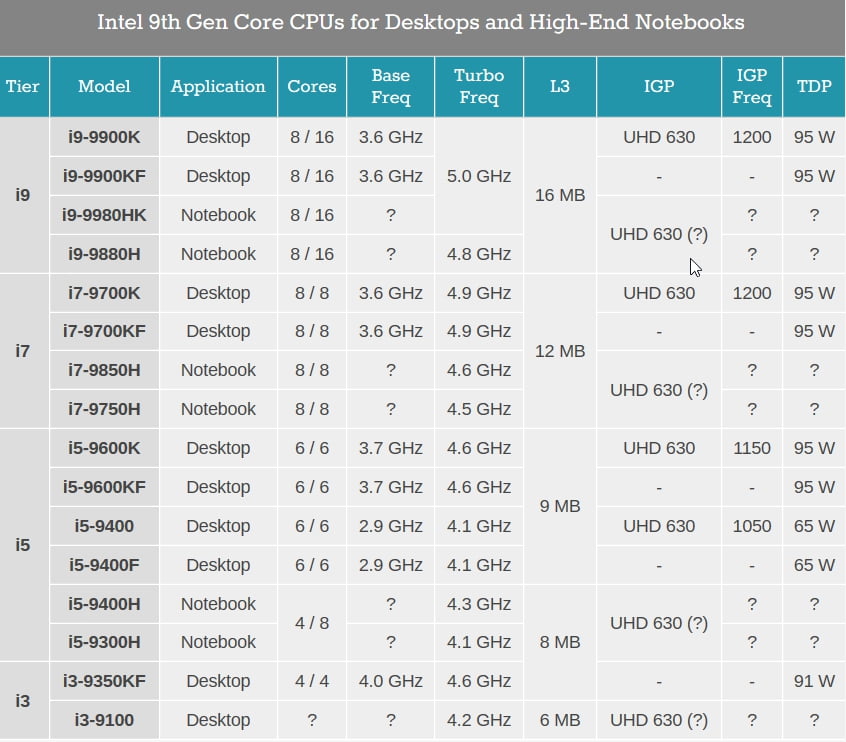Click the i7-9700KF model cell
Image resolution: width=846 pixels, height=742 pixels.
pyautogui.click(x=103, y=331)
